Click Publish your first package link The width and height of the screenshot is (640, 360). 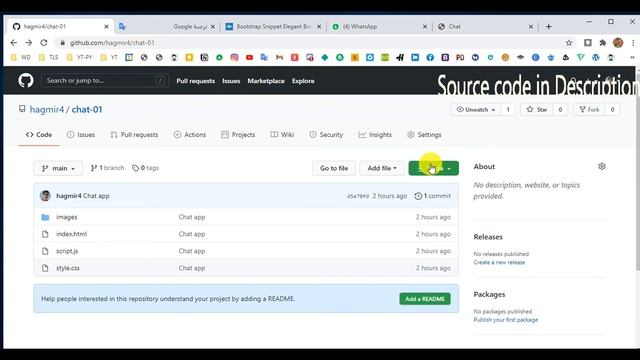(x=506, y=320)
